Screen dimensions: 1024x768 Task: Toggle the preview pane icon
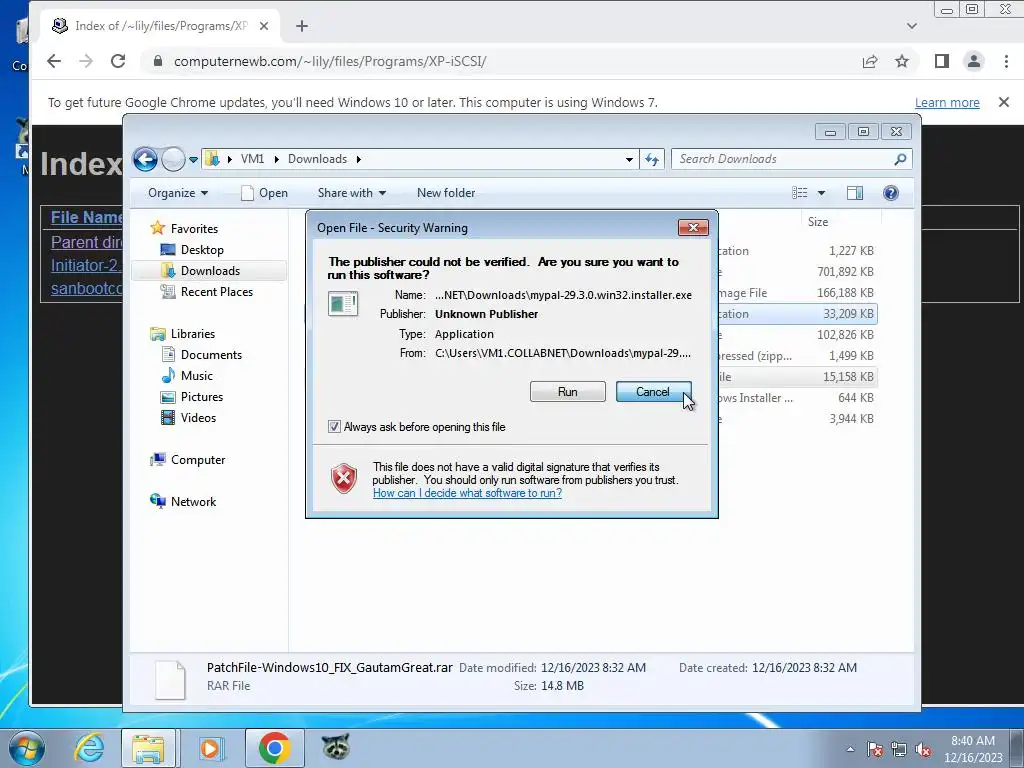(x=855, y=193)
